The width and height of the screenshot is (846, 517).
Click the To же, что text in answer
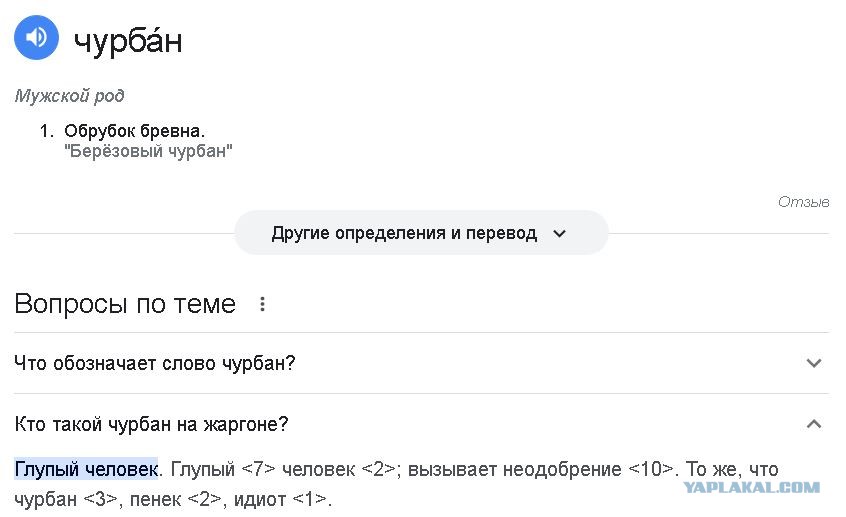(x=732, y=469)
